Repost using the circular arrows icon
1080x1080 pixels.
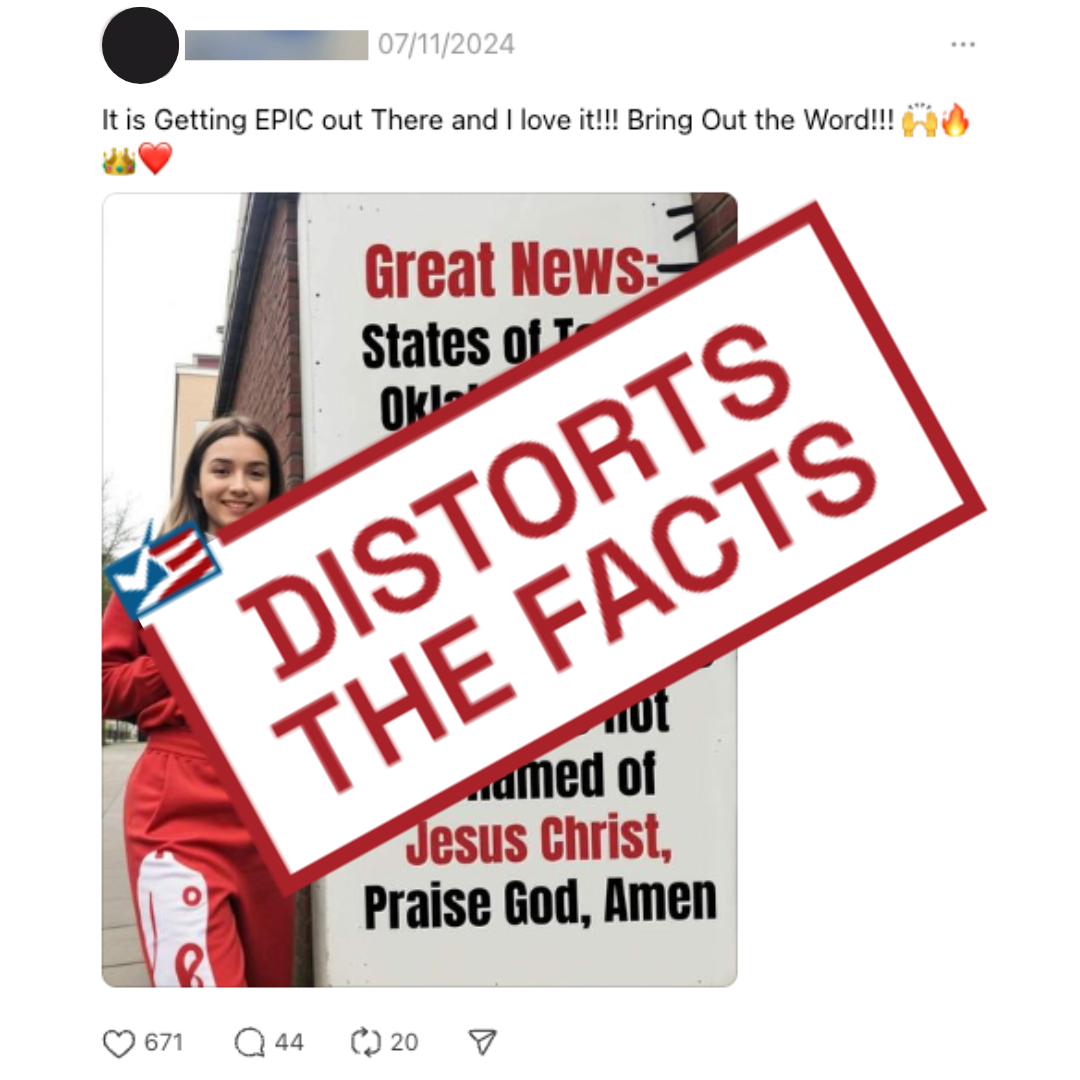[x=366, y=1042]
